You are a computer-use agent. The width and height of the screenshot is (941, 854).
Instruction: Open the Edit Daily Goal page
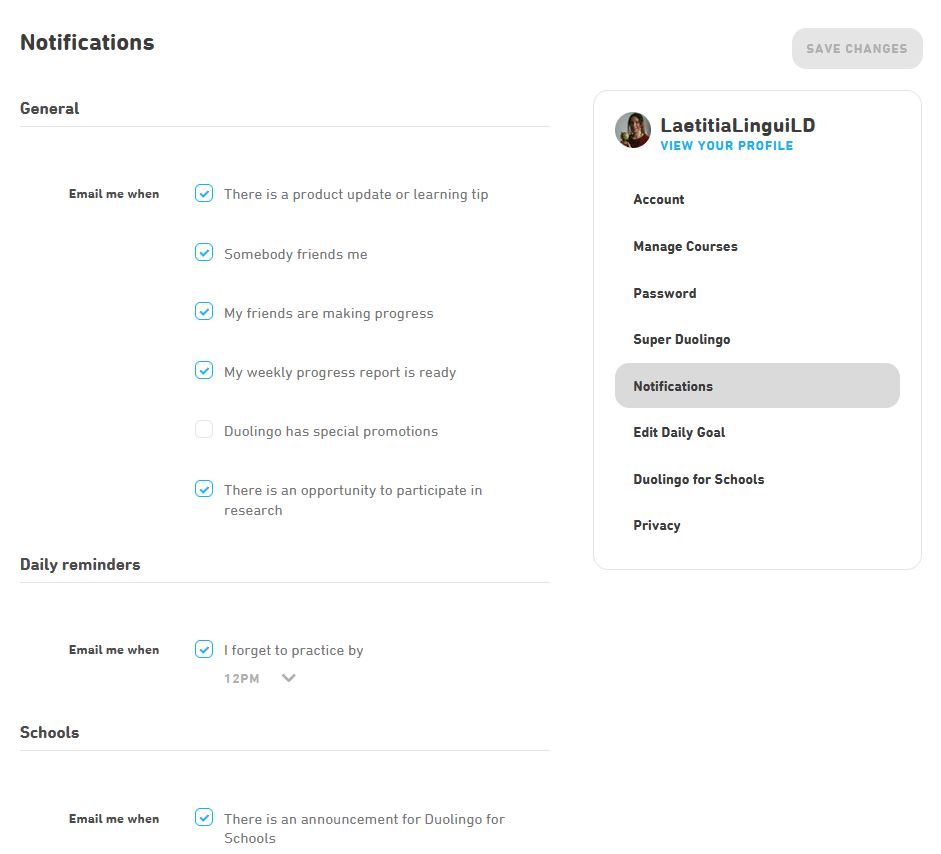click(x=679, y=432)
